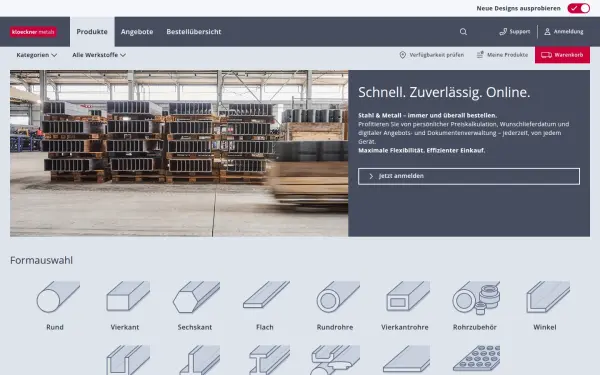Click the Neue Designs ausprobieren label
Image resolution: width=600 pixels, height=375 pixels.
point(518,8)
